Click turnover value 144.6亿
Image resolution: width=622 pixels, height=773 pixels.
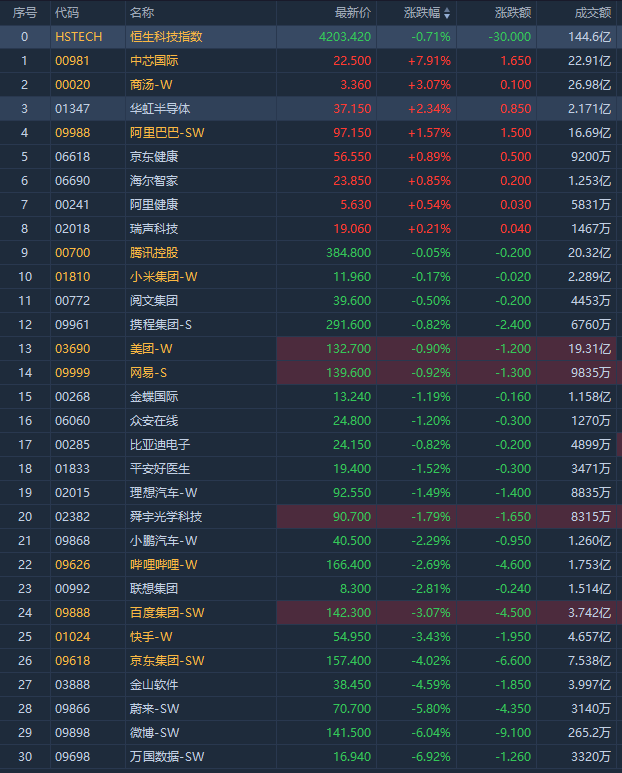click(589, 36)
